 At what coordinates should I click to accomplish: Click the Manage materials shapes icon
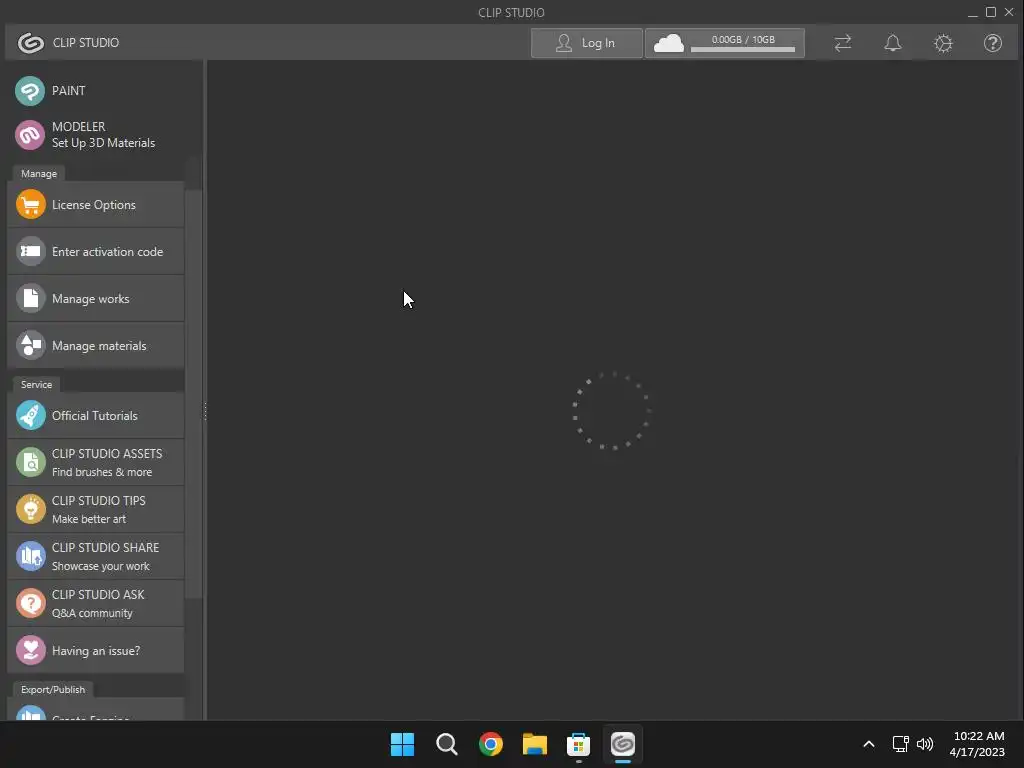pos(30,345)
